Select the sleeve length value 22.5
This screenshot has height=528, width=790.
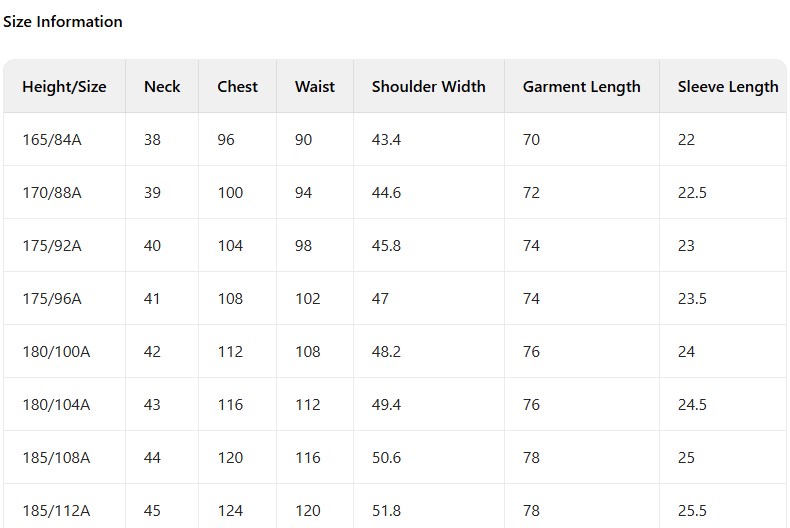coord(692,193)
